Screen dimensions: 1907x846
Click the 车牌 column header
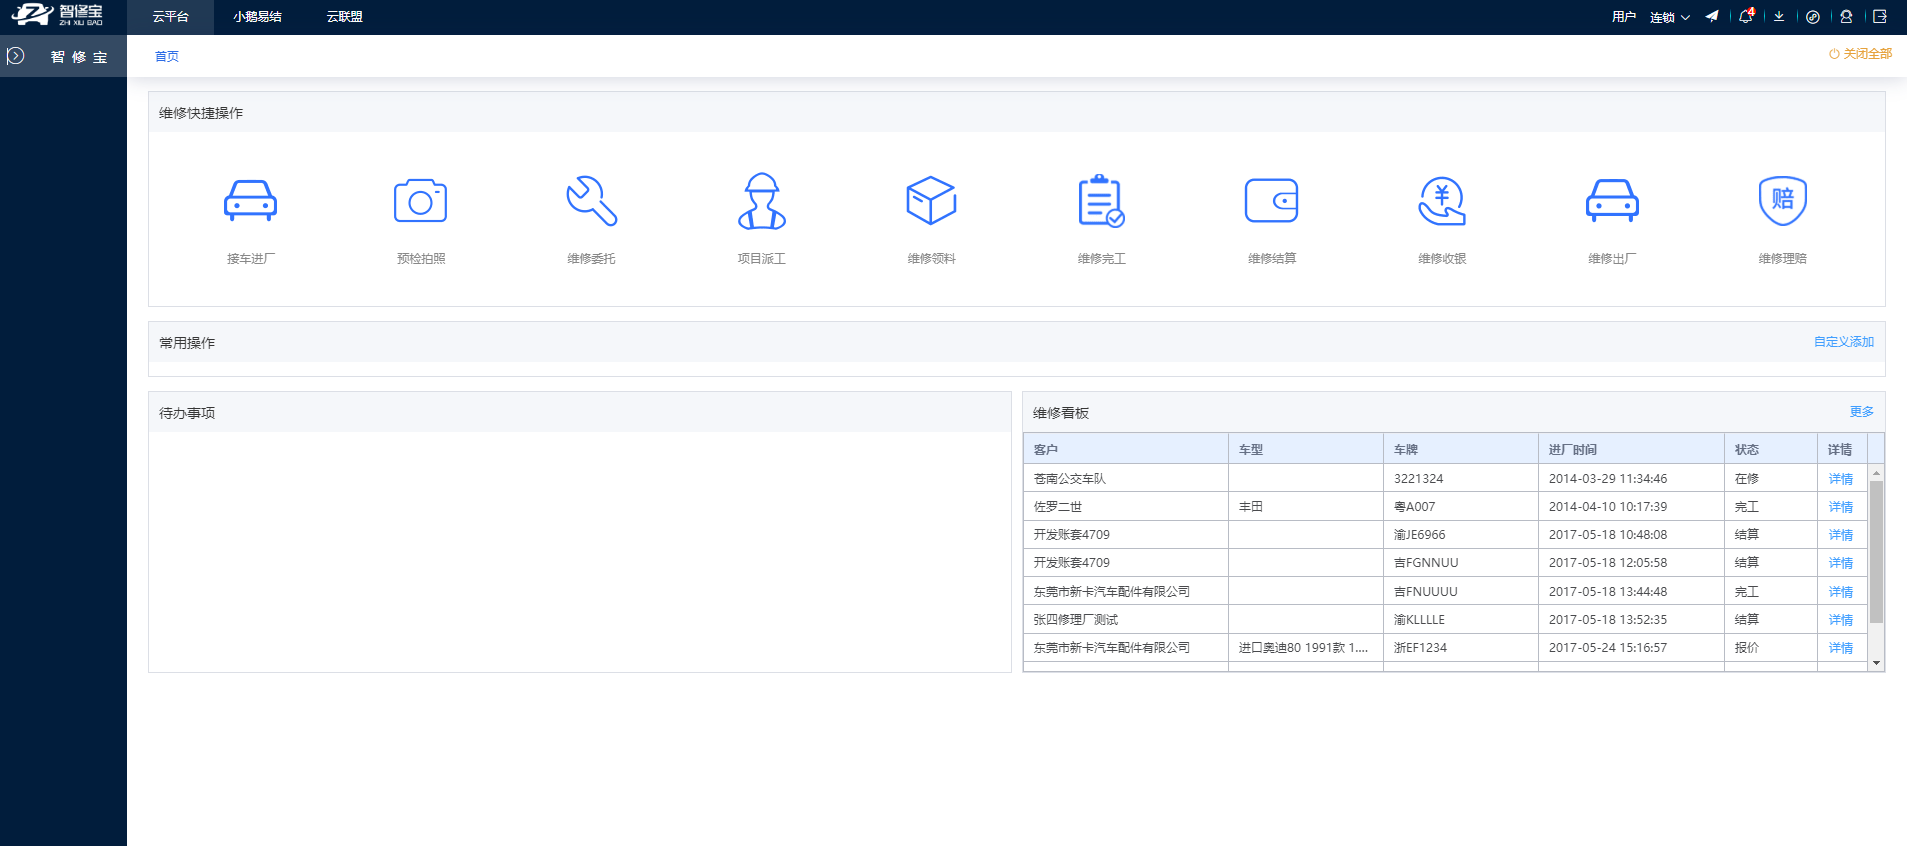click(x=1461, y=449)
